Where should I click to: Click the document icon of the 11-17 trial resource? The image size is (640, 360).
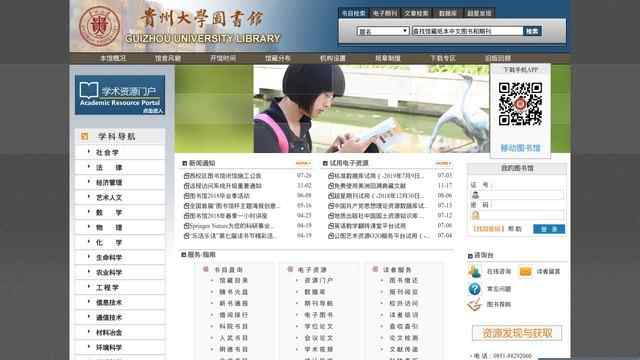click(x=331, y=186)
